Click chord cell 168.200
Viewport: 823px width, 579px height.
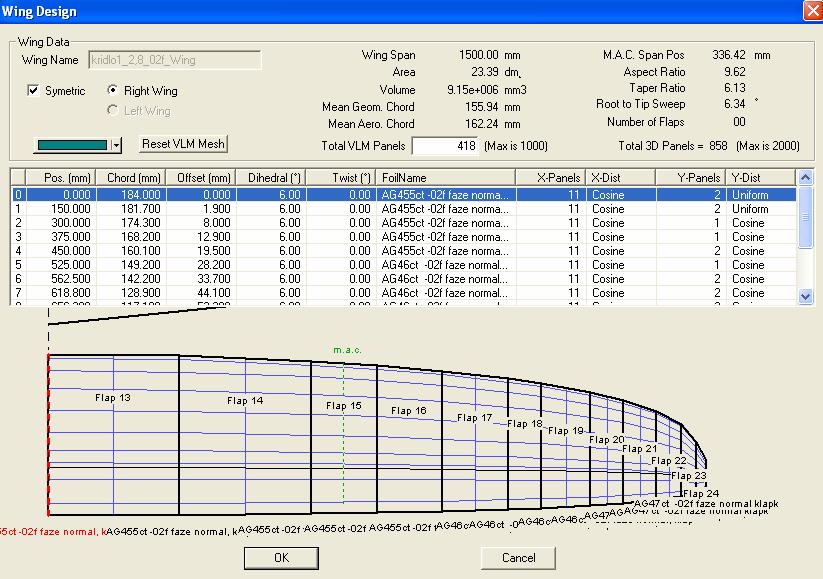coord(131,237)
